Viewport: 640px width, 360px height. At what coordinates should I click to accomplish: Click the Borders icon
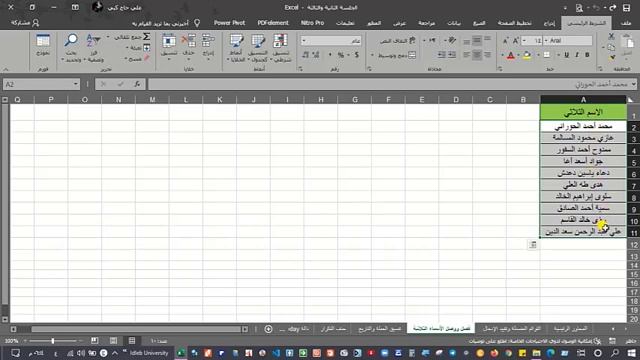click(547, 55)
